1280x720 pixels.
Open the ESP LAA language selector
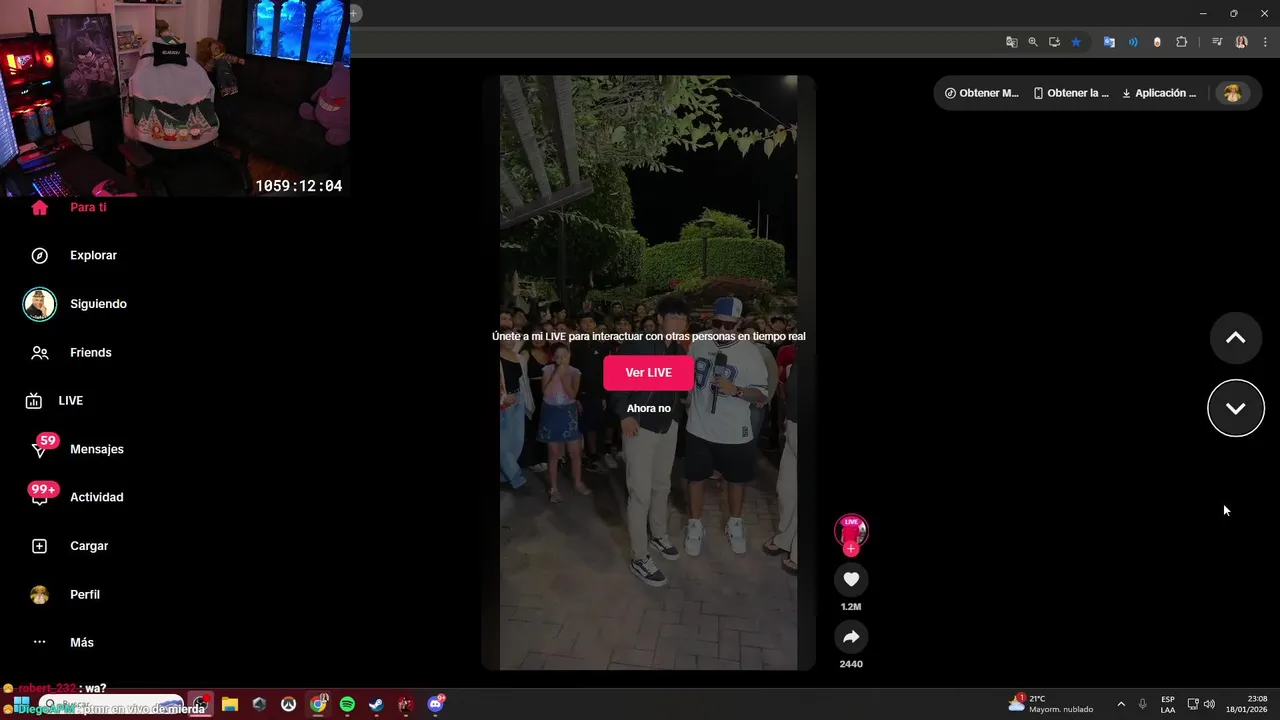tap(1168, 704)
